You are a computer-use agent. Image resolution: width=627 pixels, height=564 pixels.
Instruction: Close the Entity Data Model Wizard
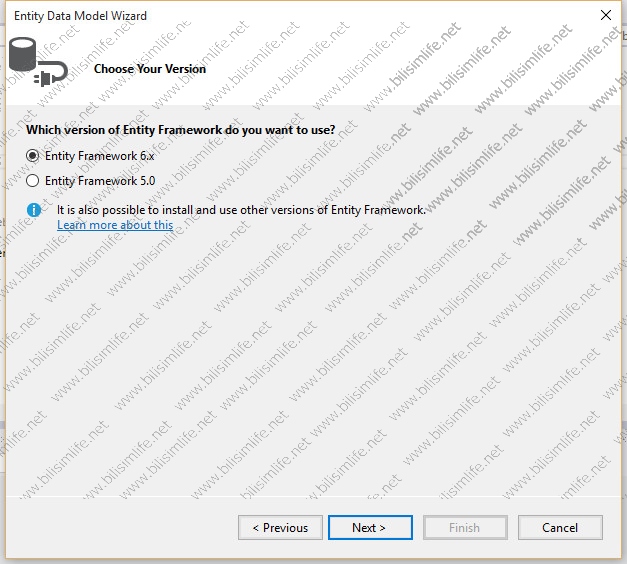click(606, 15)
